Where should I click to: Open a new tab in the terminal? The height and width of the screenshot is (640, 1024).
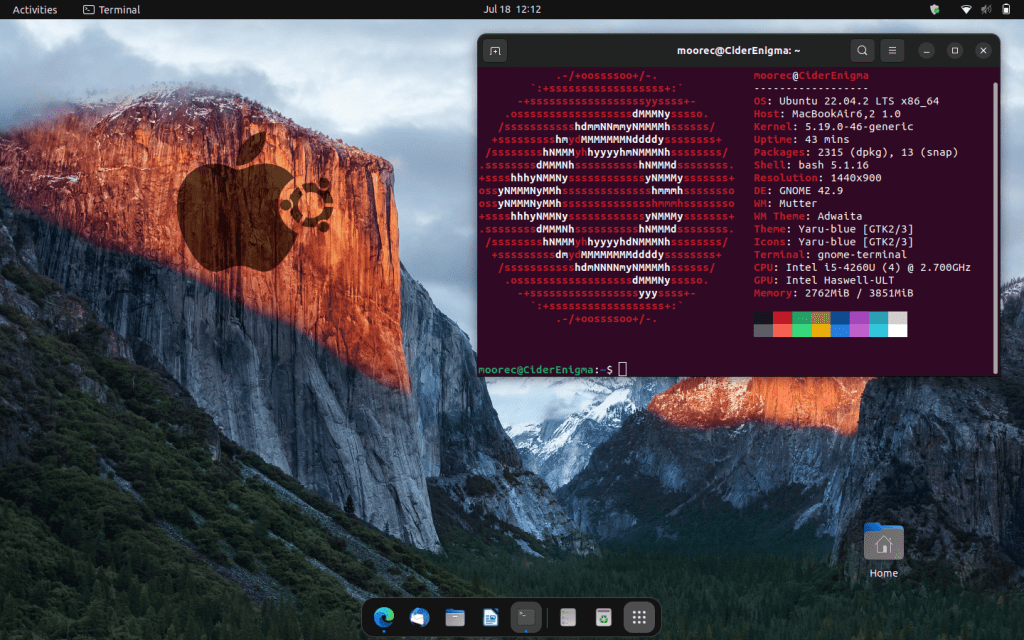495,50
